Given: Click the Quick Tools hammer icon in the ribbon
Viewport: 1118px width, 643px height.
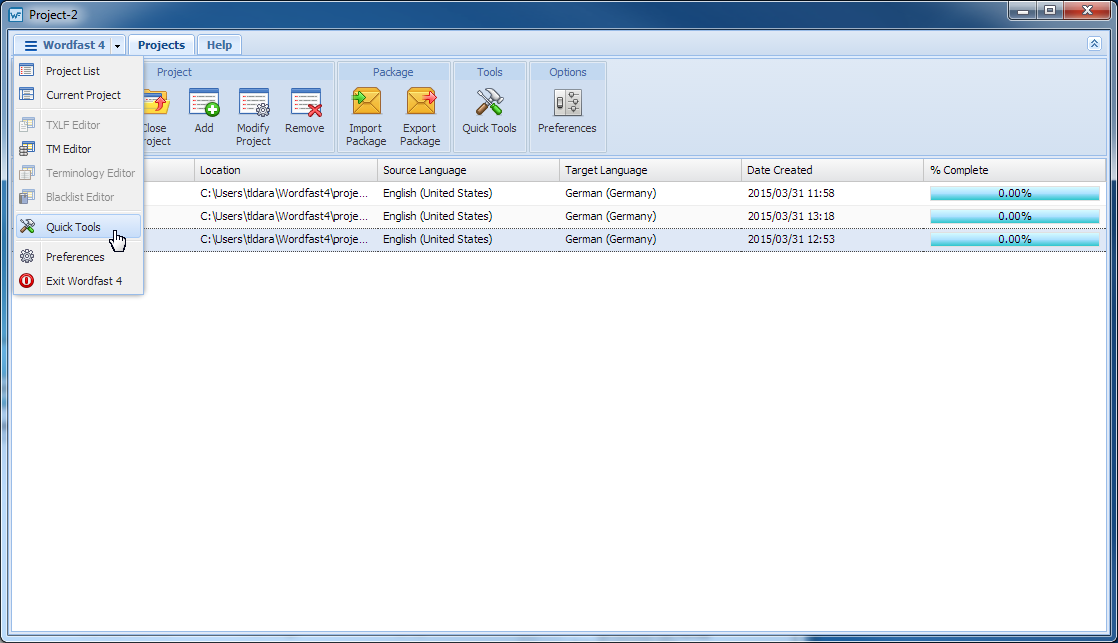Looking at the screenshot, I should pyautogui.click(x=489, y=103).
